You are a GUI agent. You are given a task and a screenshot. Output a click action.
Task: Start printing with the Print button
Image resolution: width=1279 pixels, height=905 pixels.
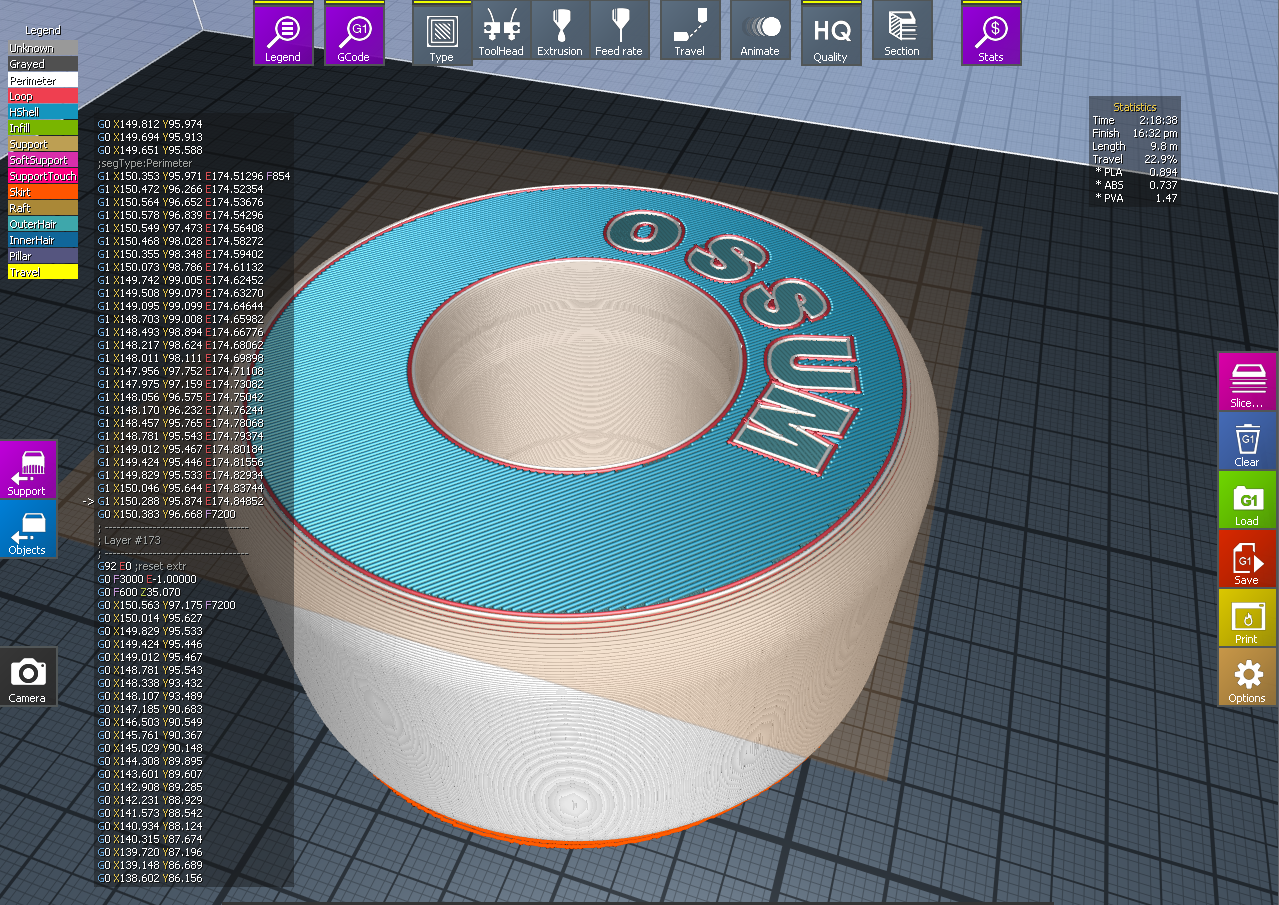(1246, 618)
